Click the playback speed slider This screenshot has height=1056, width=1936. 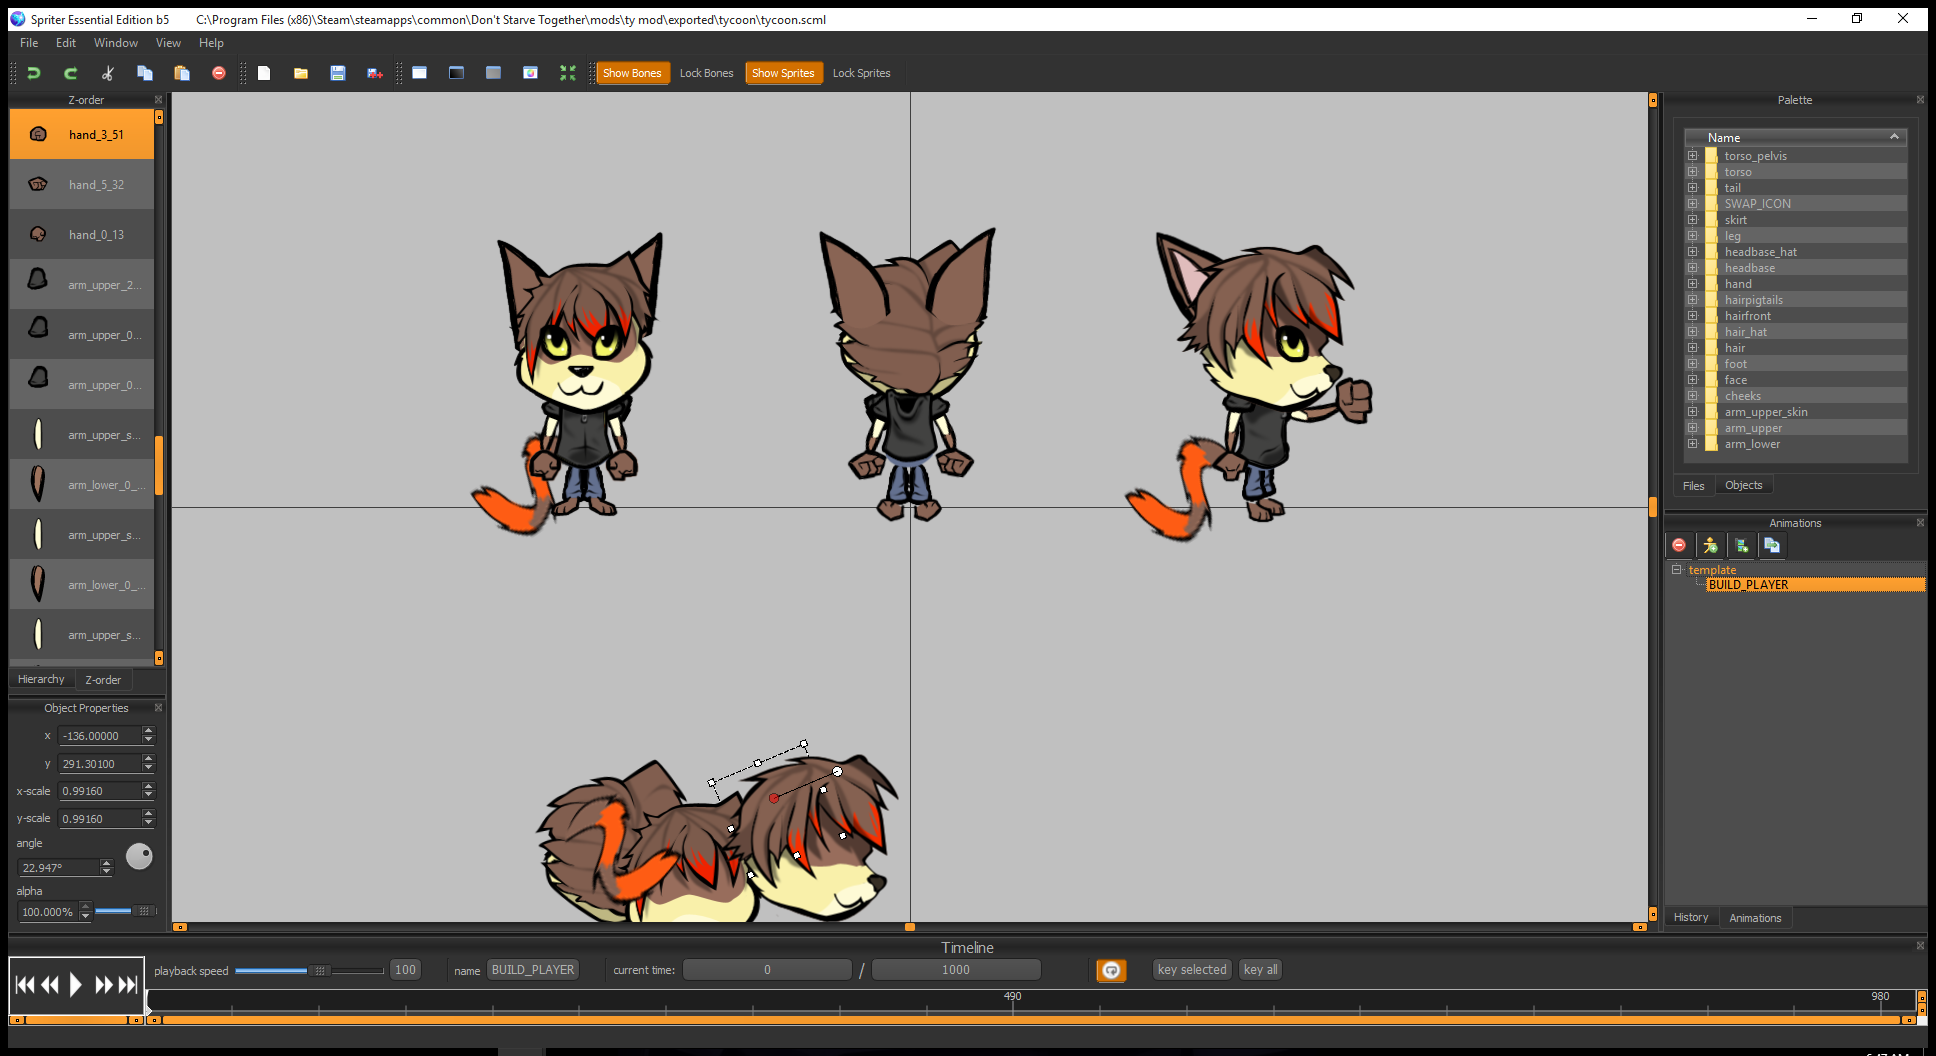[310, 970]
